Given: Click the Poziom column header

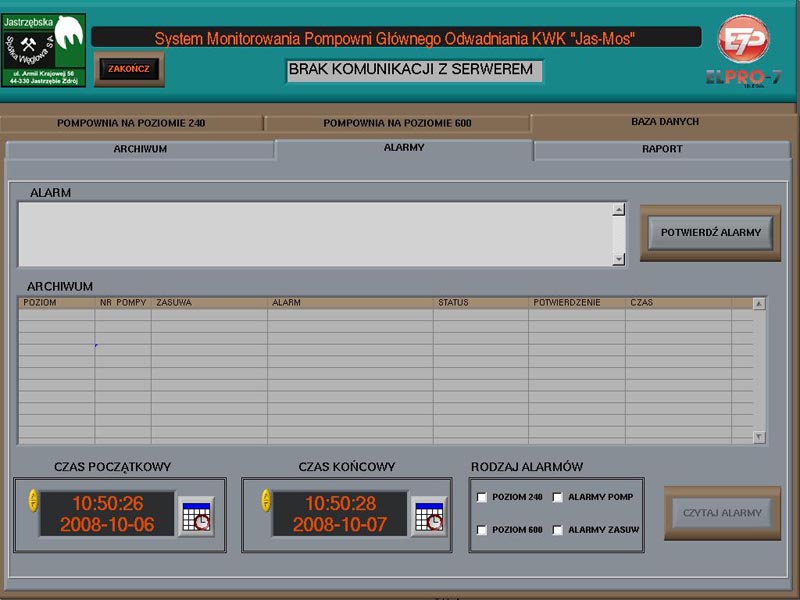Looking at the screenshot, I should 57,303.
